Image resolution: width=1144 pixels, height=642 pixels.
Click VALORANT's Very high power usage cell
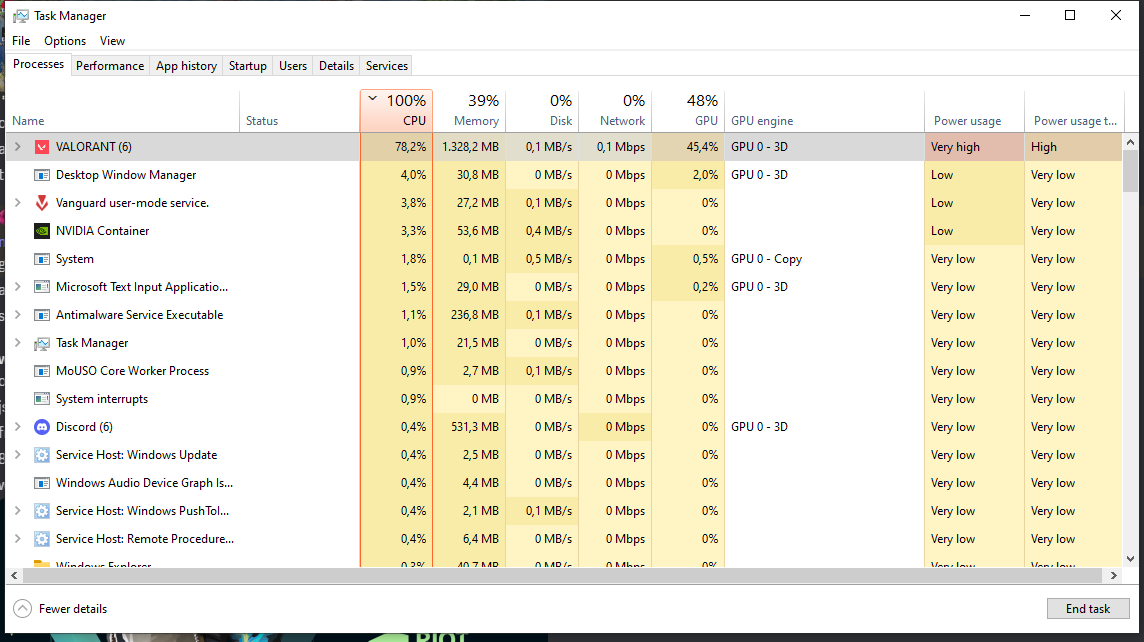click(974, 147)
